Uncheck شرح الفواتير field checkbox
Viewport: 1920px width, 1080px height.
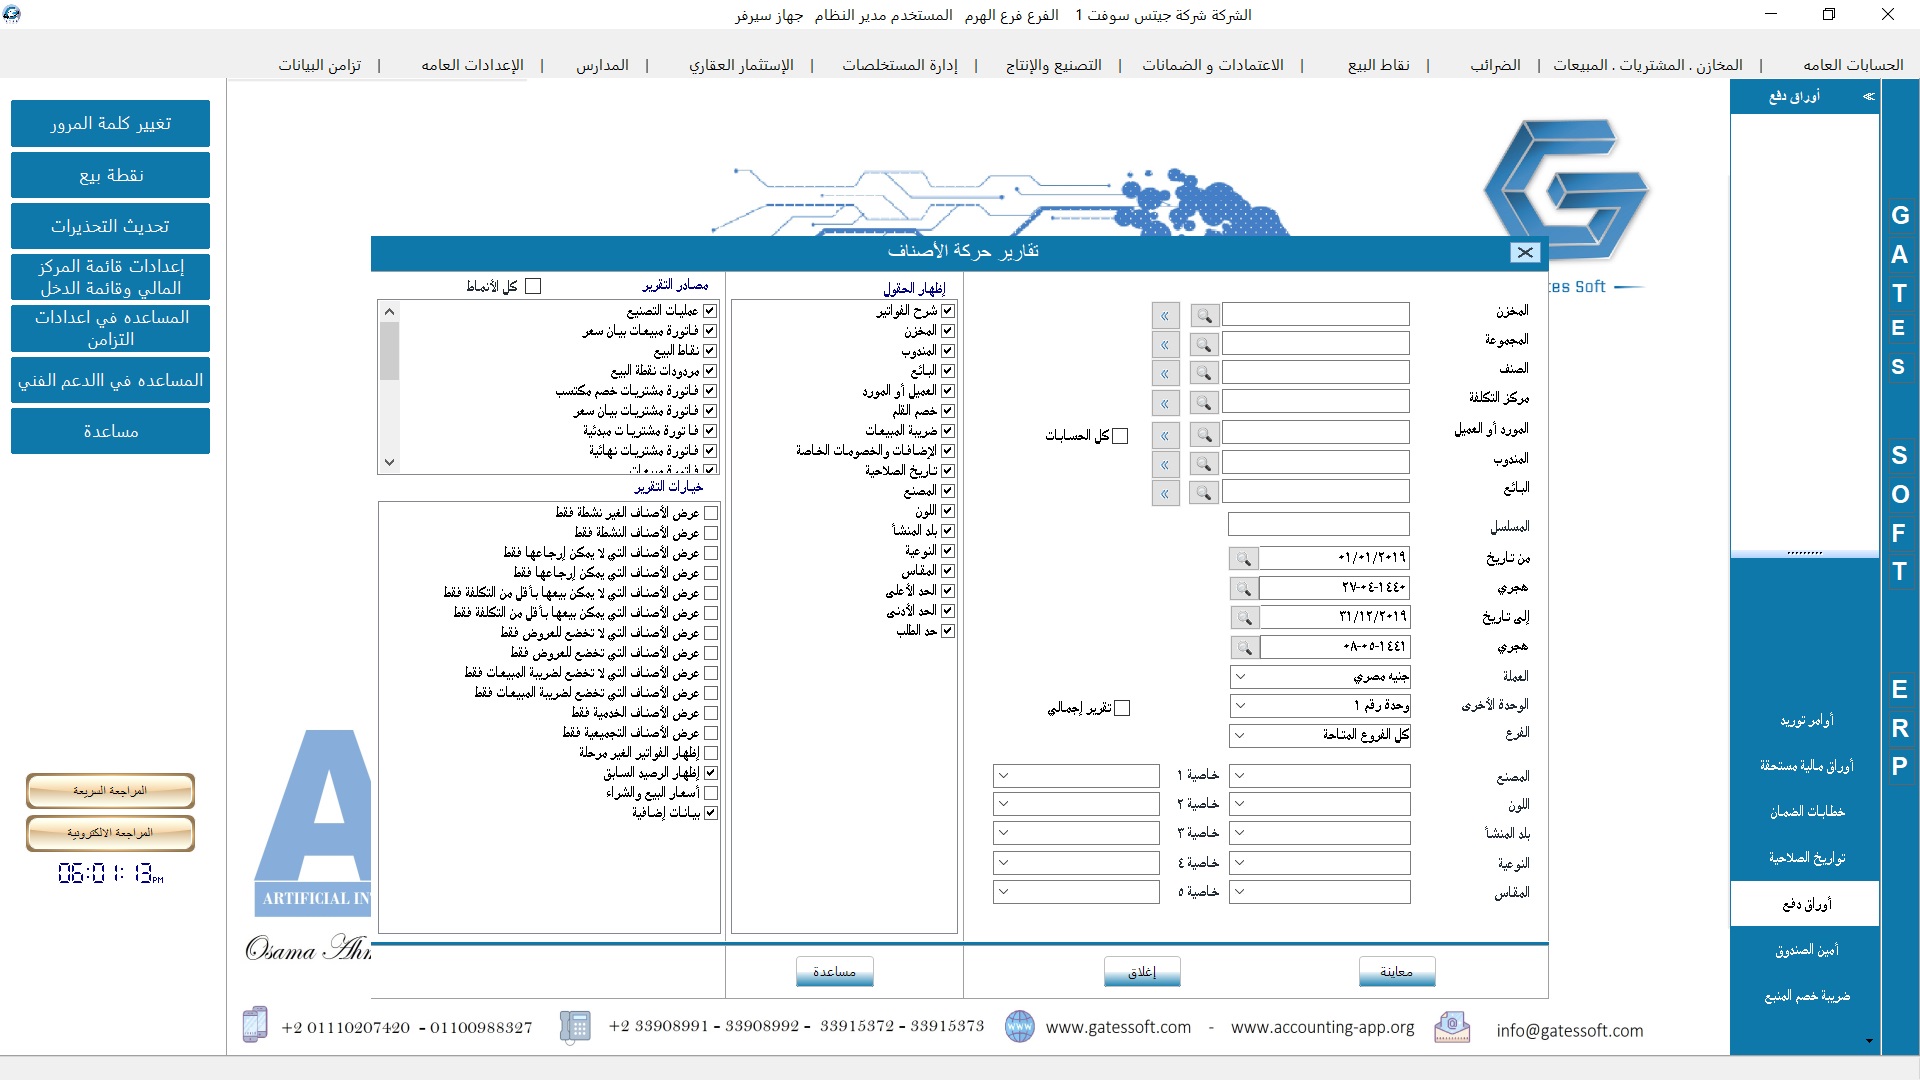[948, 311]
